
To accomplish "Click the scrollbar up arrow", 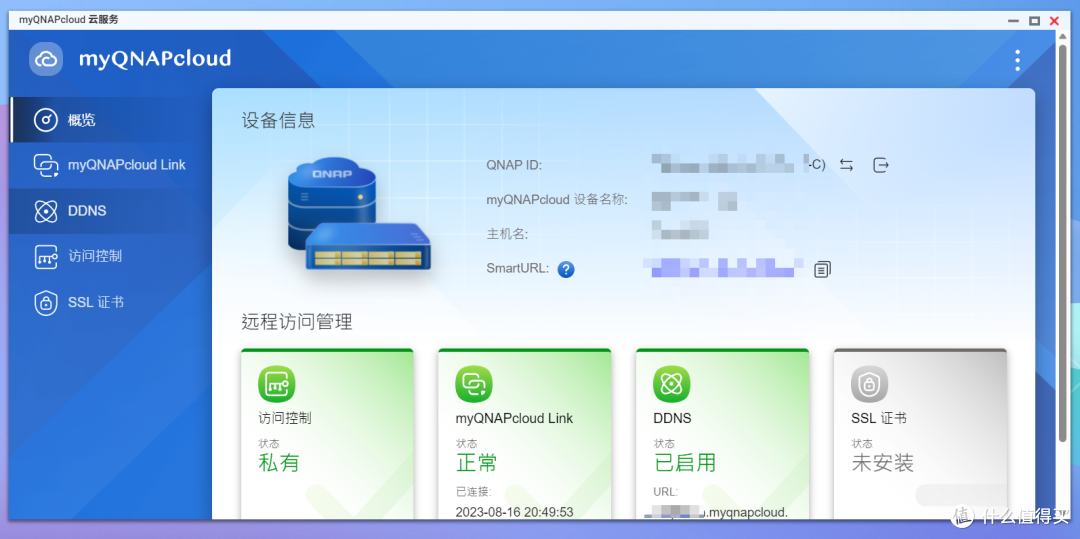I will point(1063,36).
